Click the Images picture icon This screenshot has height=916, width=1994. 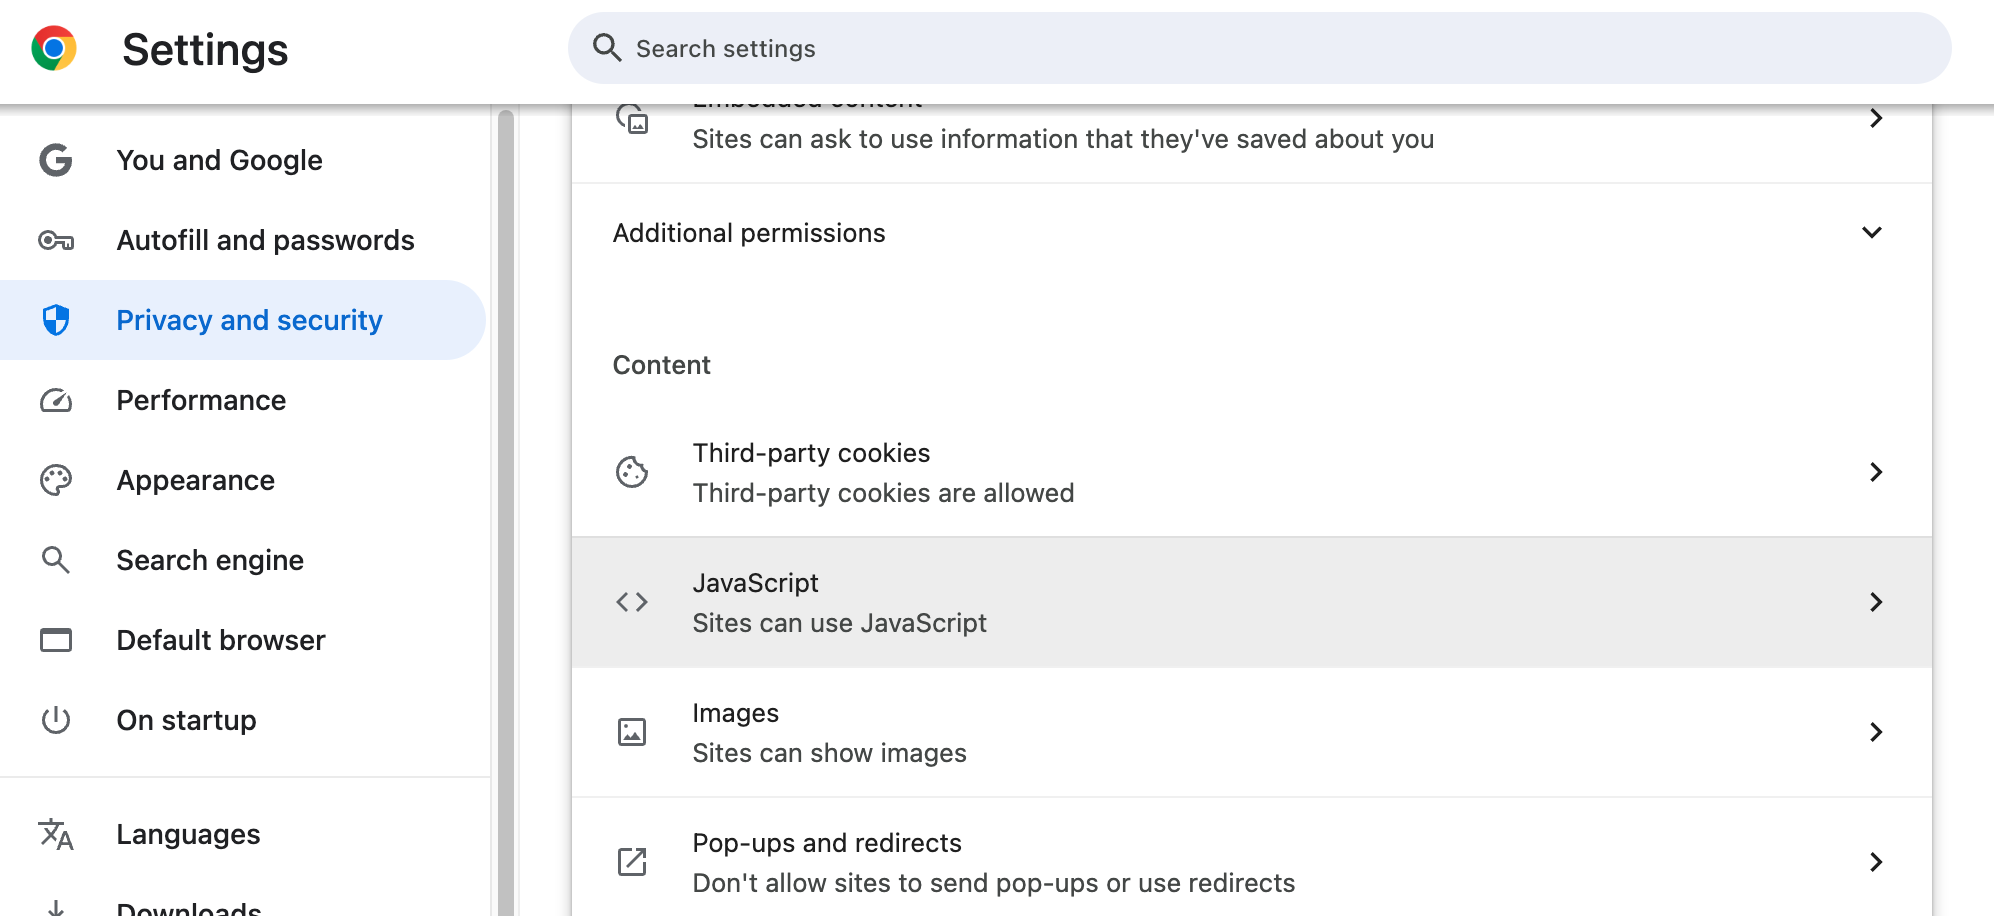[631, 731]
